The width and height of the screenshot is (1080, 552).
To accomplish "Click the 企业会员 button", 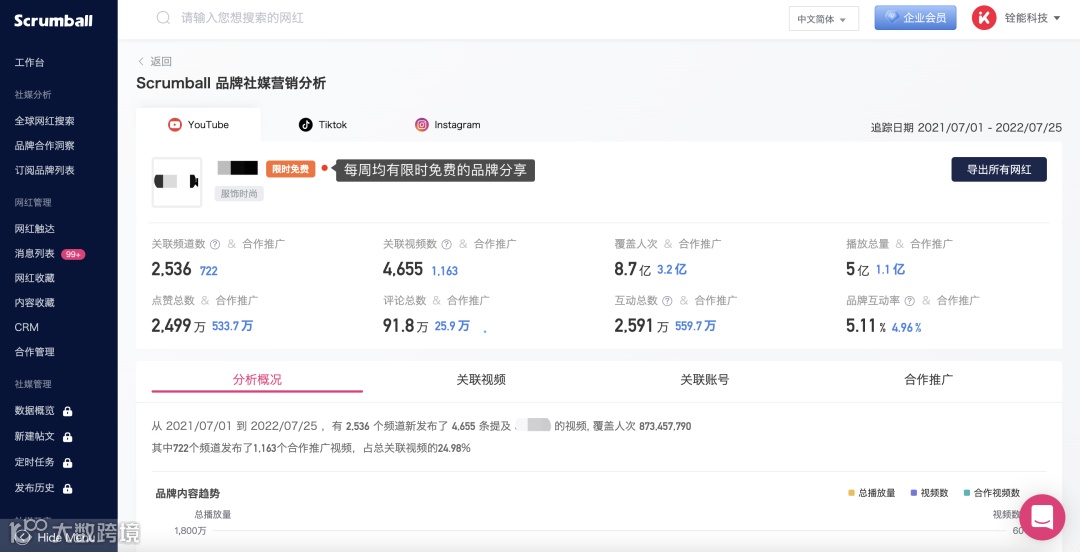I will pyautogui.click(x=915, y=18).
